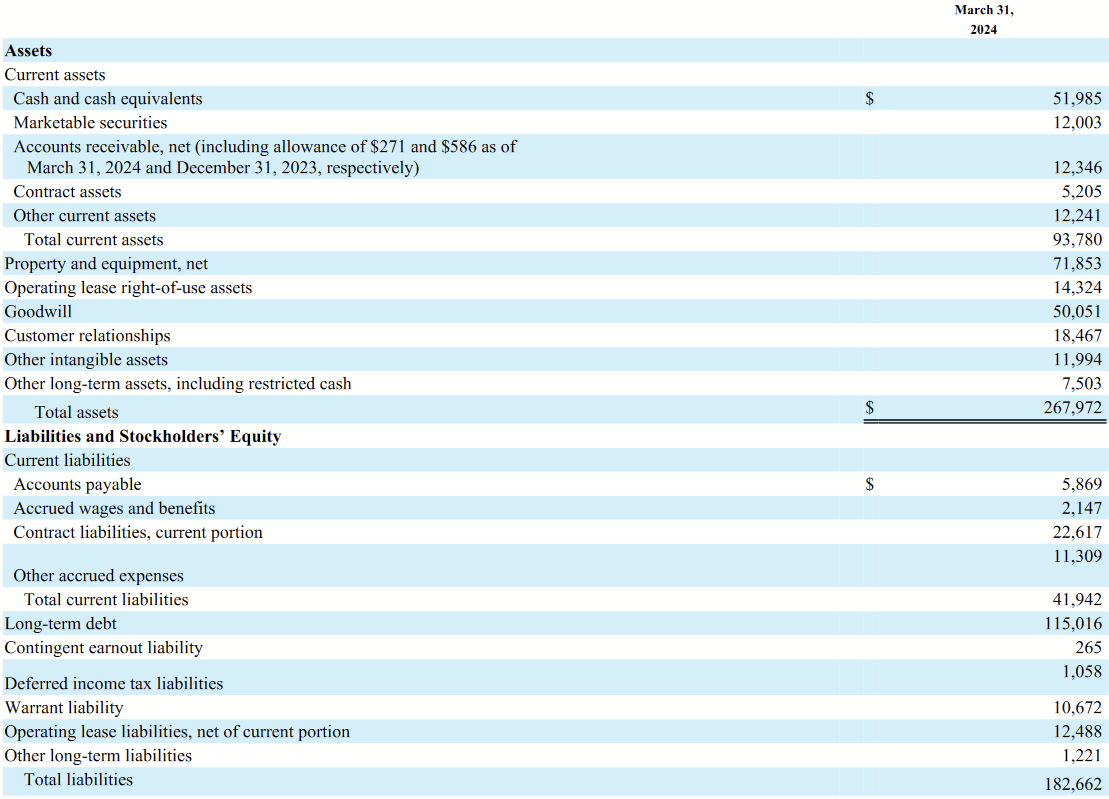Select the value 22,617

1076,532
